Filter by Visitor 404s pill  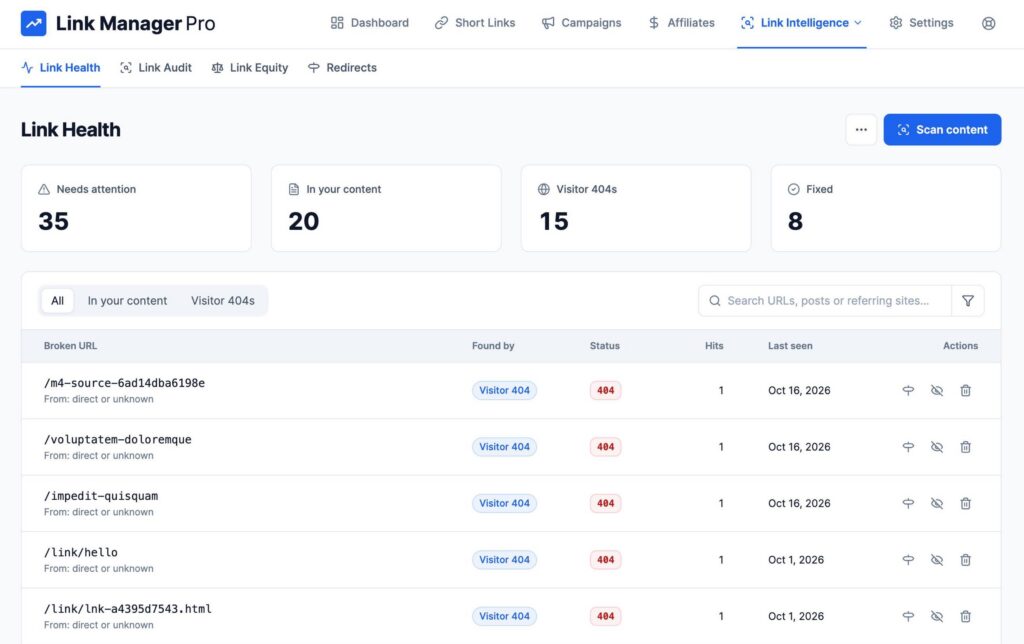click(x=223, y=300)
